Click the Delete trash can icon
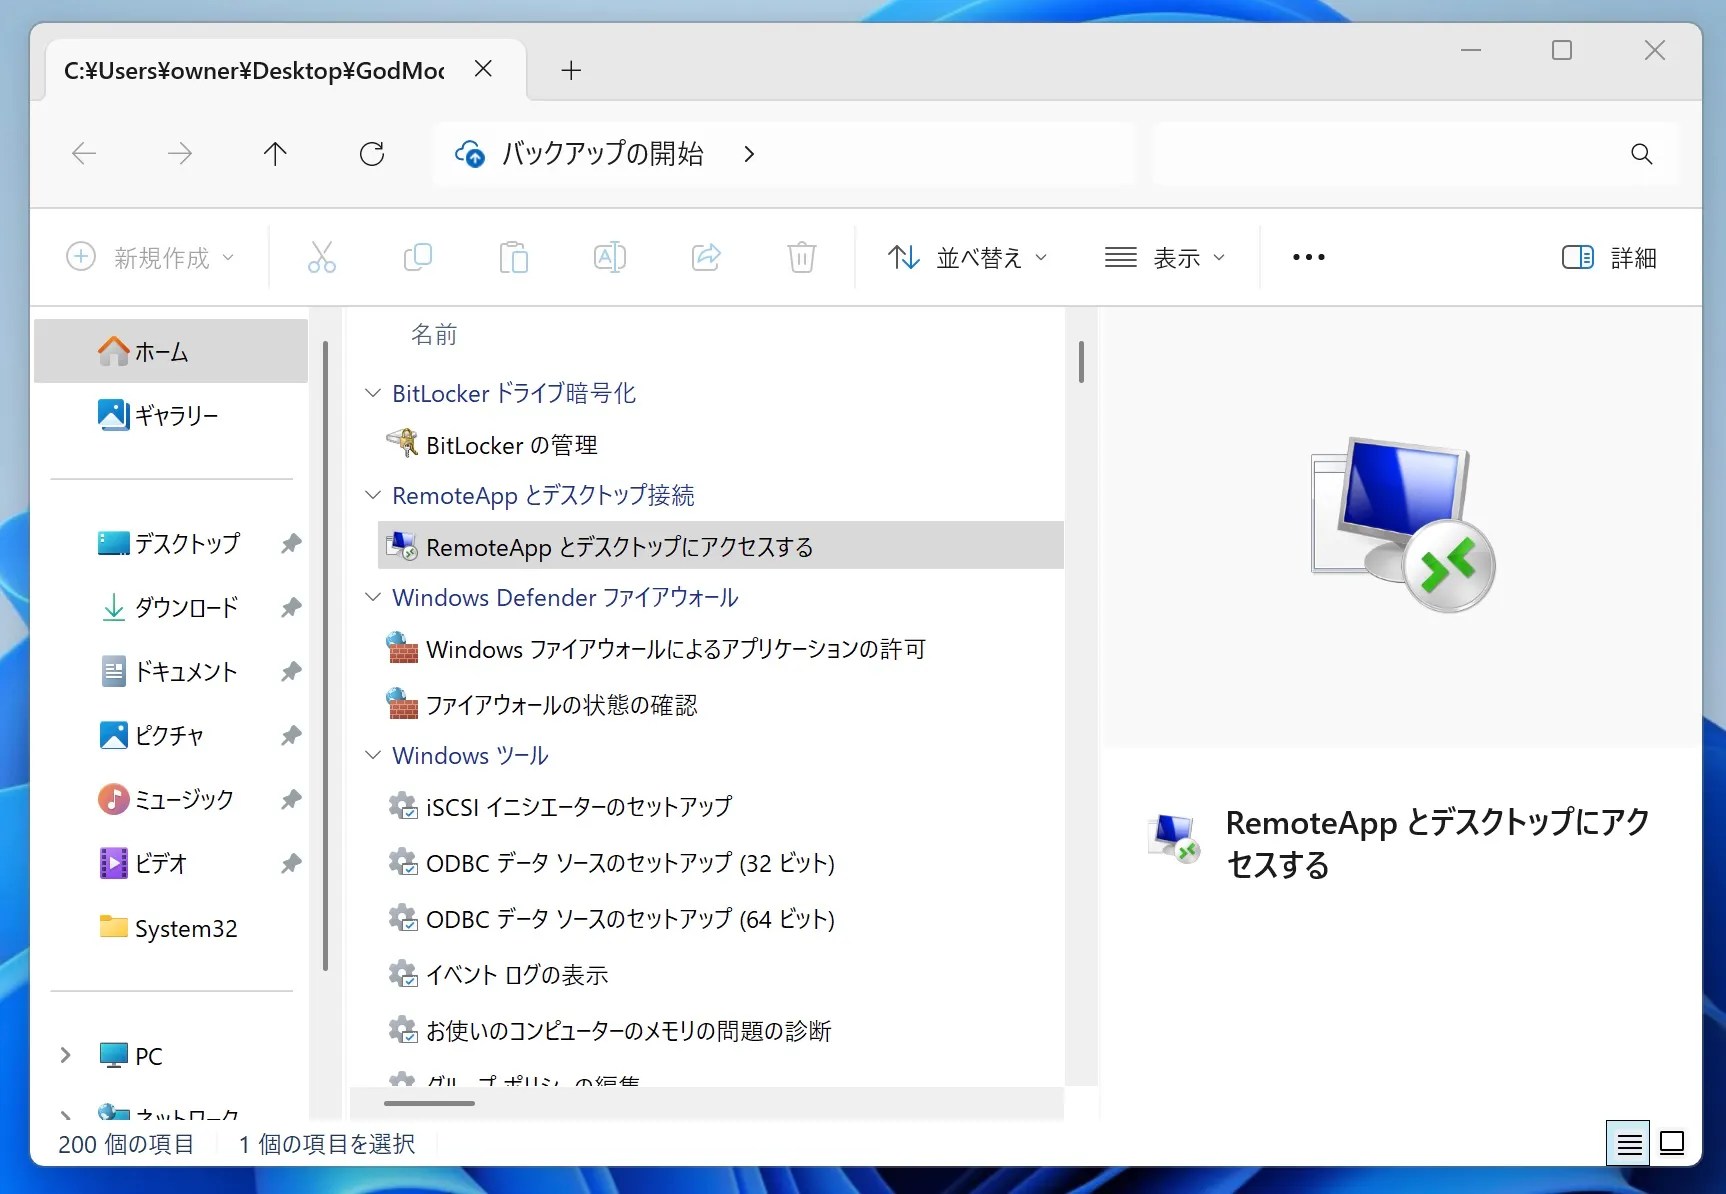1726x1194 pixels. click(802, 258)
